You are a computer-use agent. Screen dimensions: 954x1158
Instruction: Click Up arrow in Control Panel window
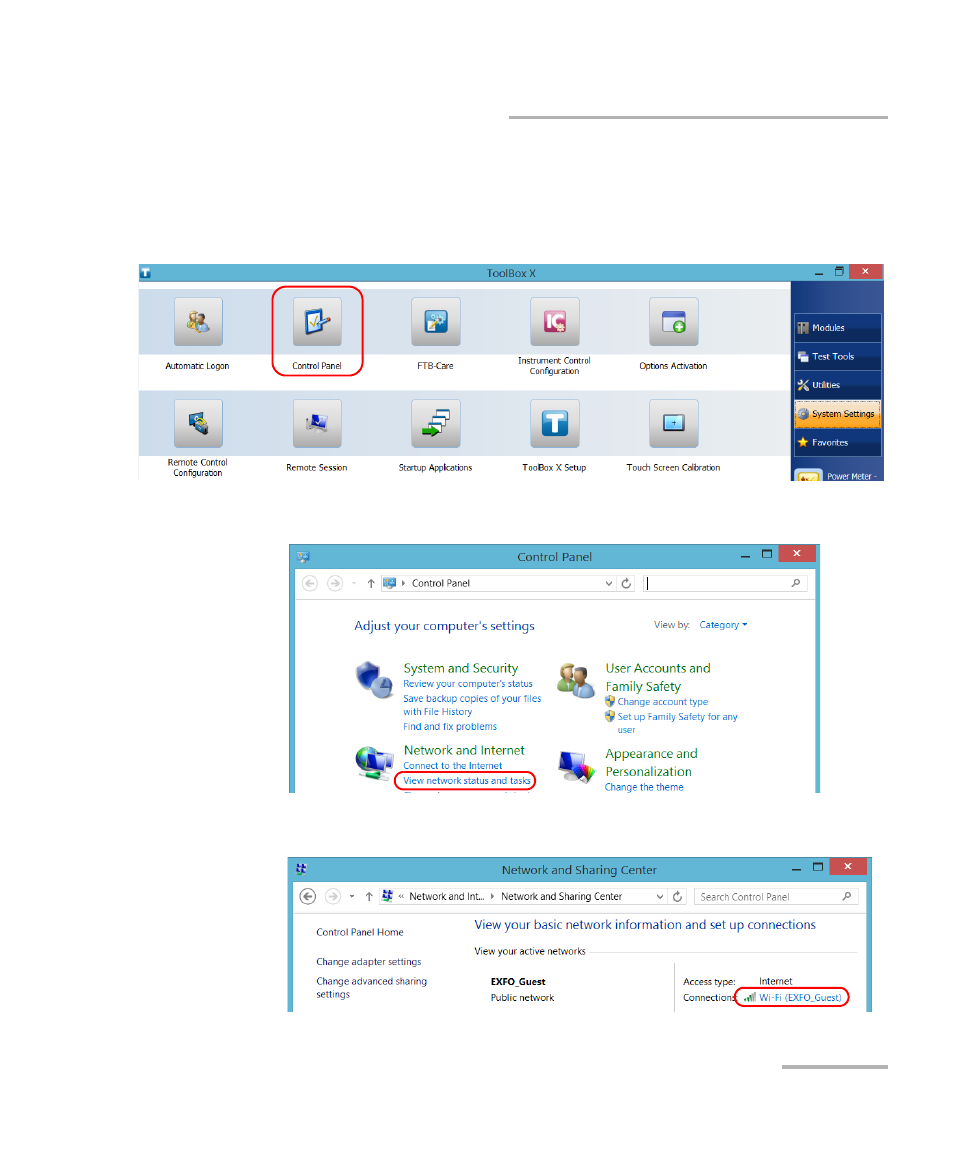(x=371, y=583)
